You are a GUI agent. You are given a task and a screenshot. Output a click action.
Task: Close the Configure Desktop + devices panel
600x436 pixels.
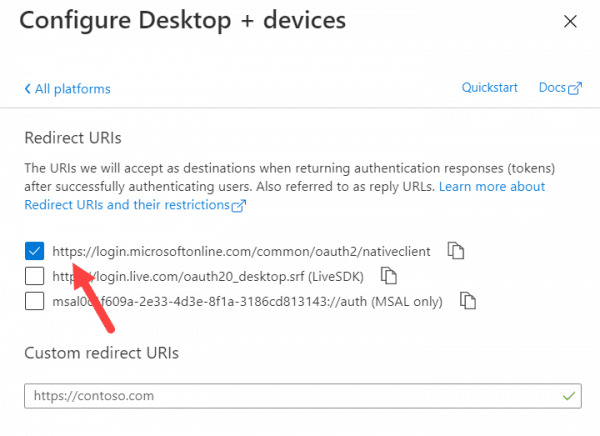pyautogui.click(x=570, y=20)
